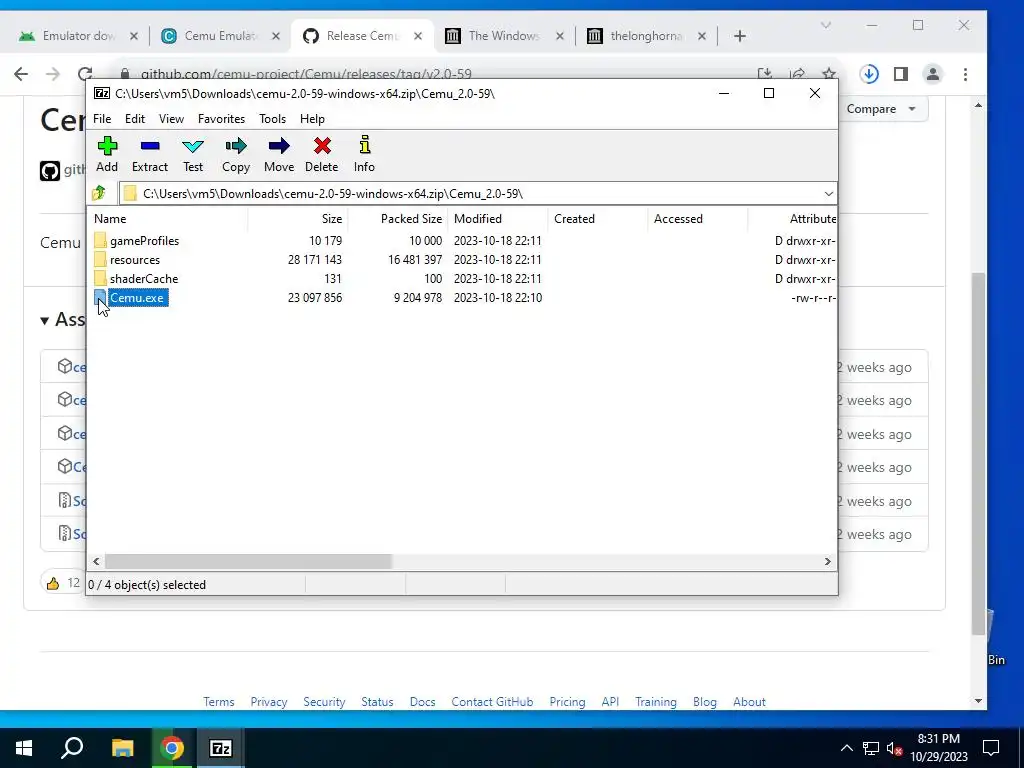
Task: Open Chrome downloads icon
Action: 869,74
